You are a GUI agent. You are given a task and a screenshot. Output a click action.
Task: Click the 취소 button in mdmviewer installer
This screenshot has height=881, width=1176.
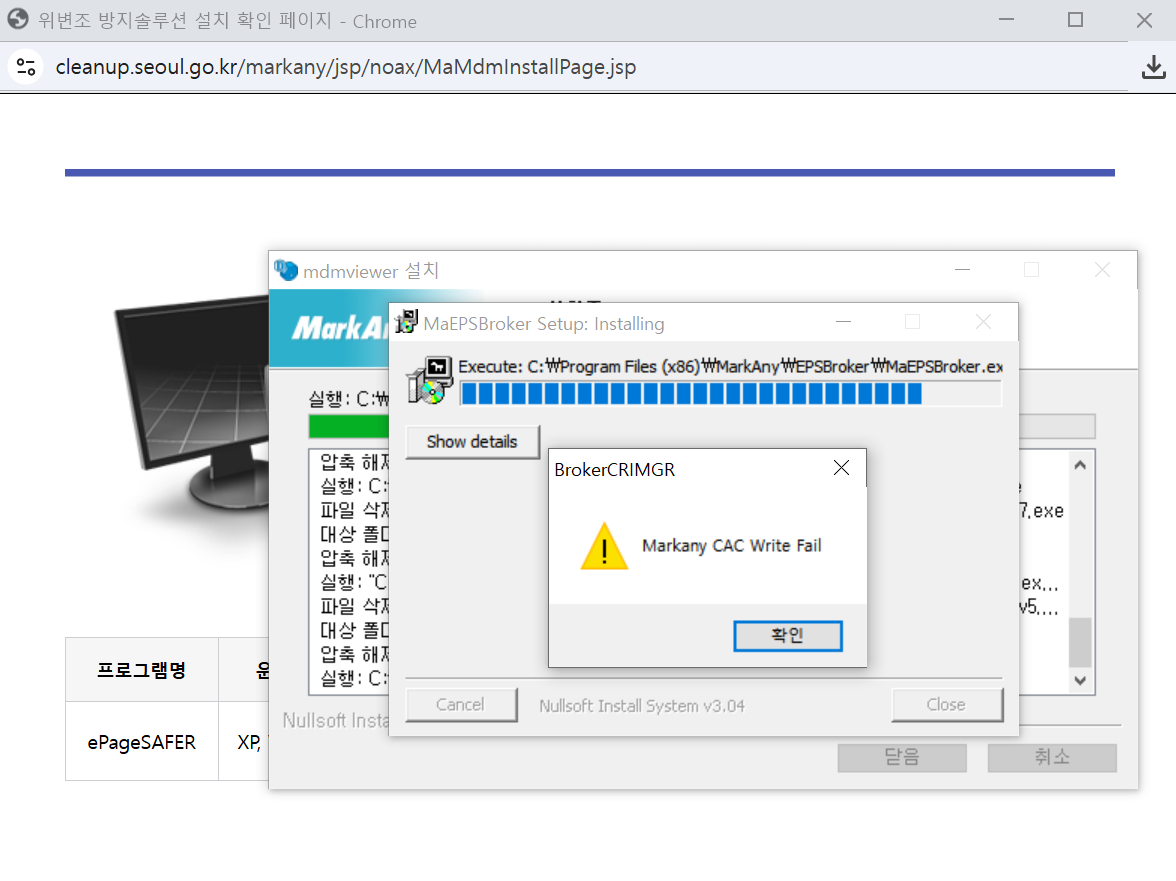click(1052, 757)
